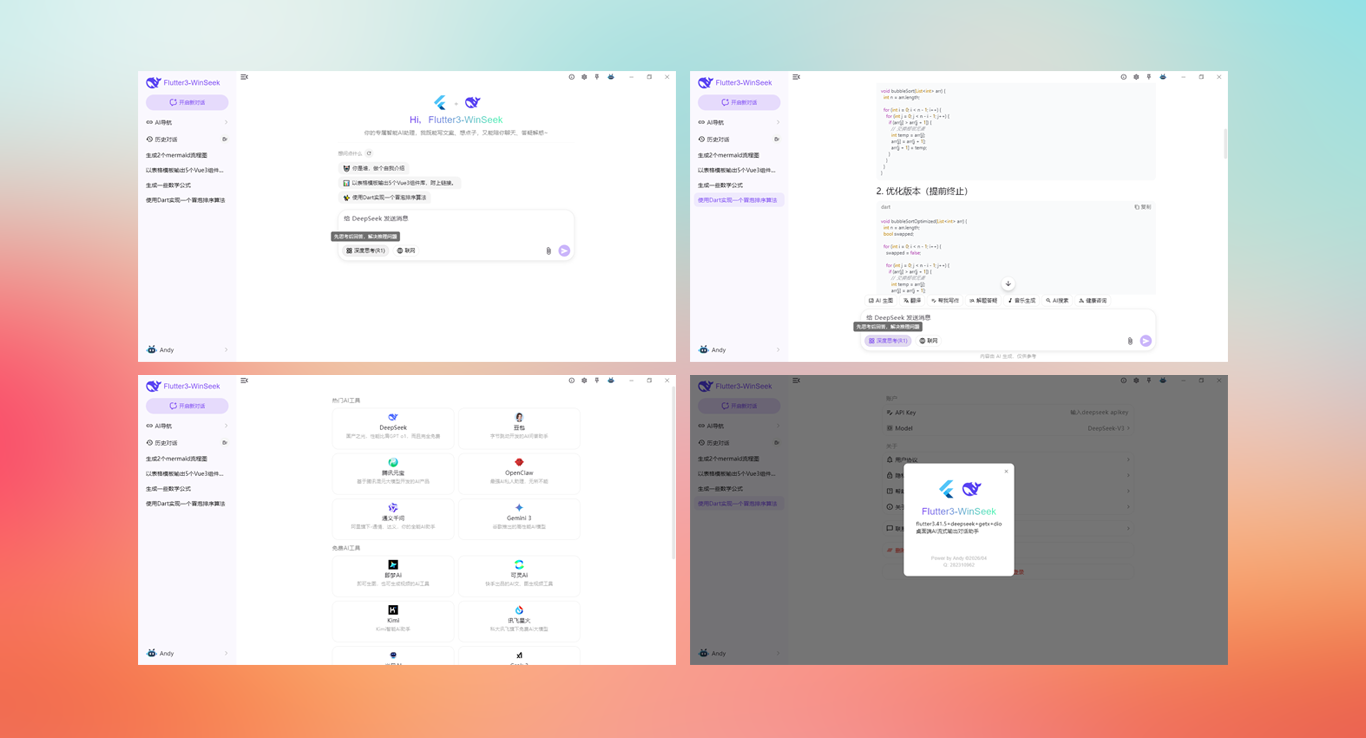The width and height of the screenshot is (1366, 738).
Task: Open 生成2个mermaid流程图 chat in the welcome window sidebar
Action: 177,155
